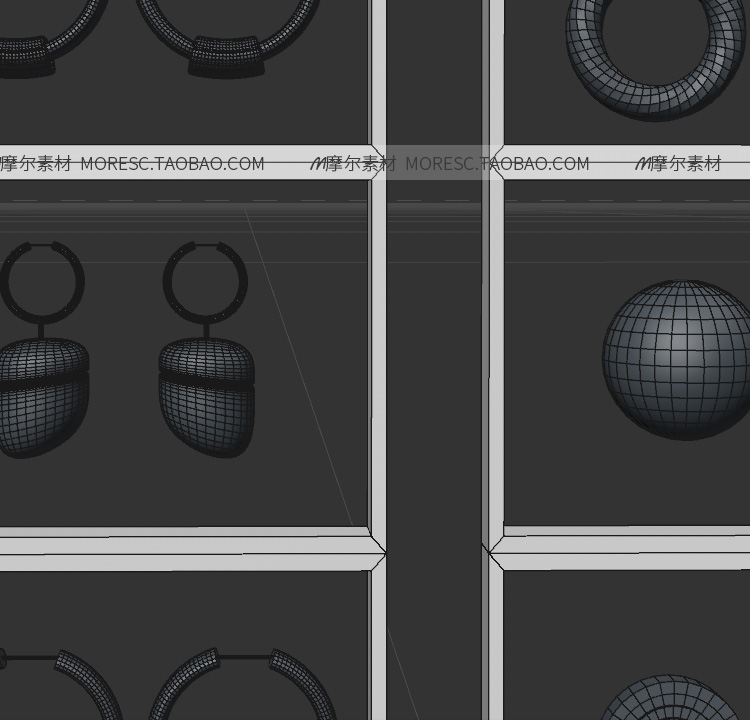Choose the top hoop earring with cylindrical bead

(227, 38)
